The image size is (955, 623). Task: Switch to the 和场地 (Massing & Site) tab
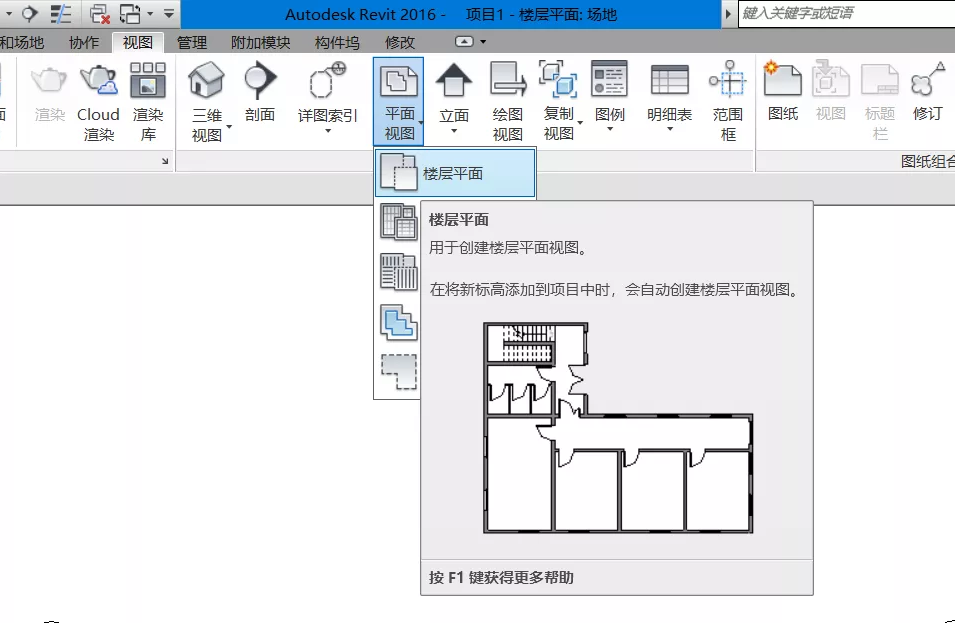pyautogui.click(x=22, y=43)
